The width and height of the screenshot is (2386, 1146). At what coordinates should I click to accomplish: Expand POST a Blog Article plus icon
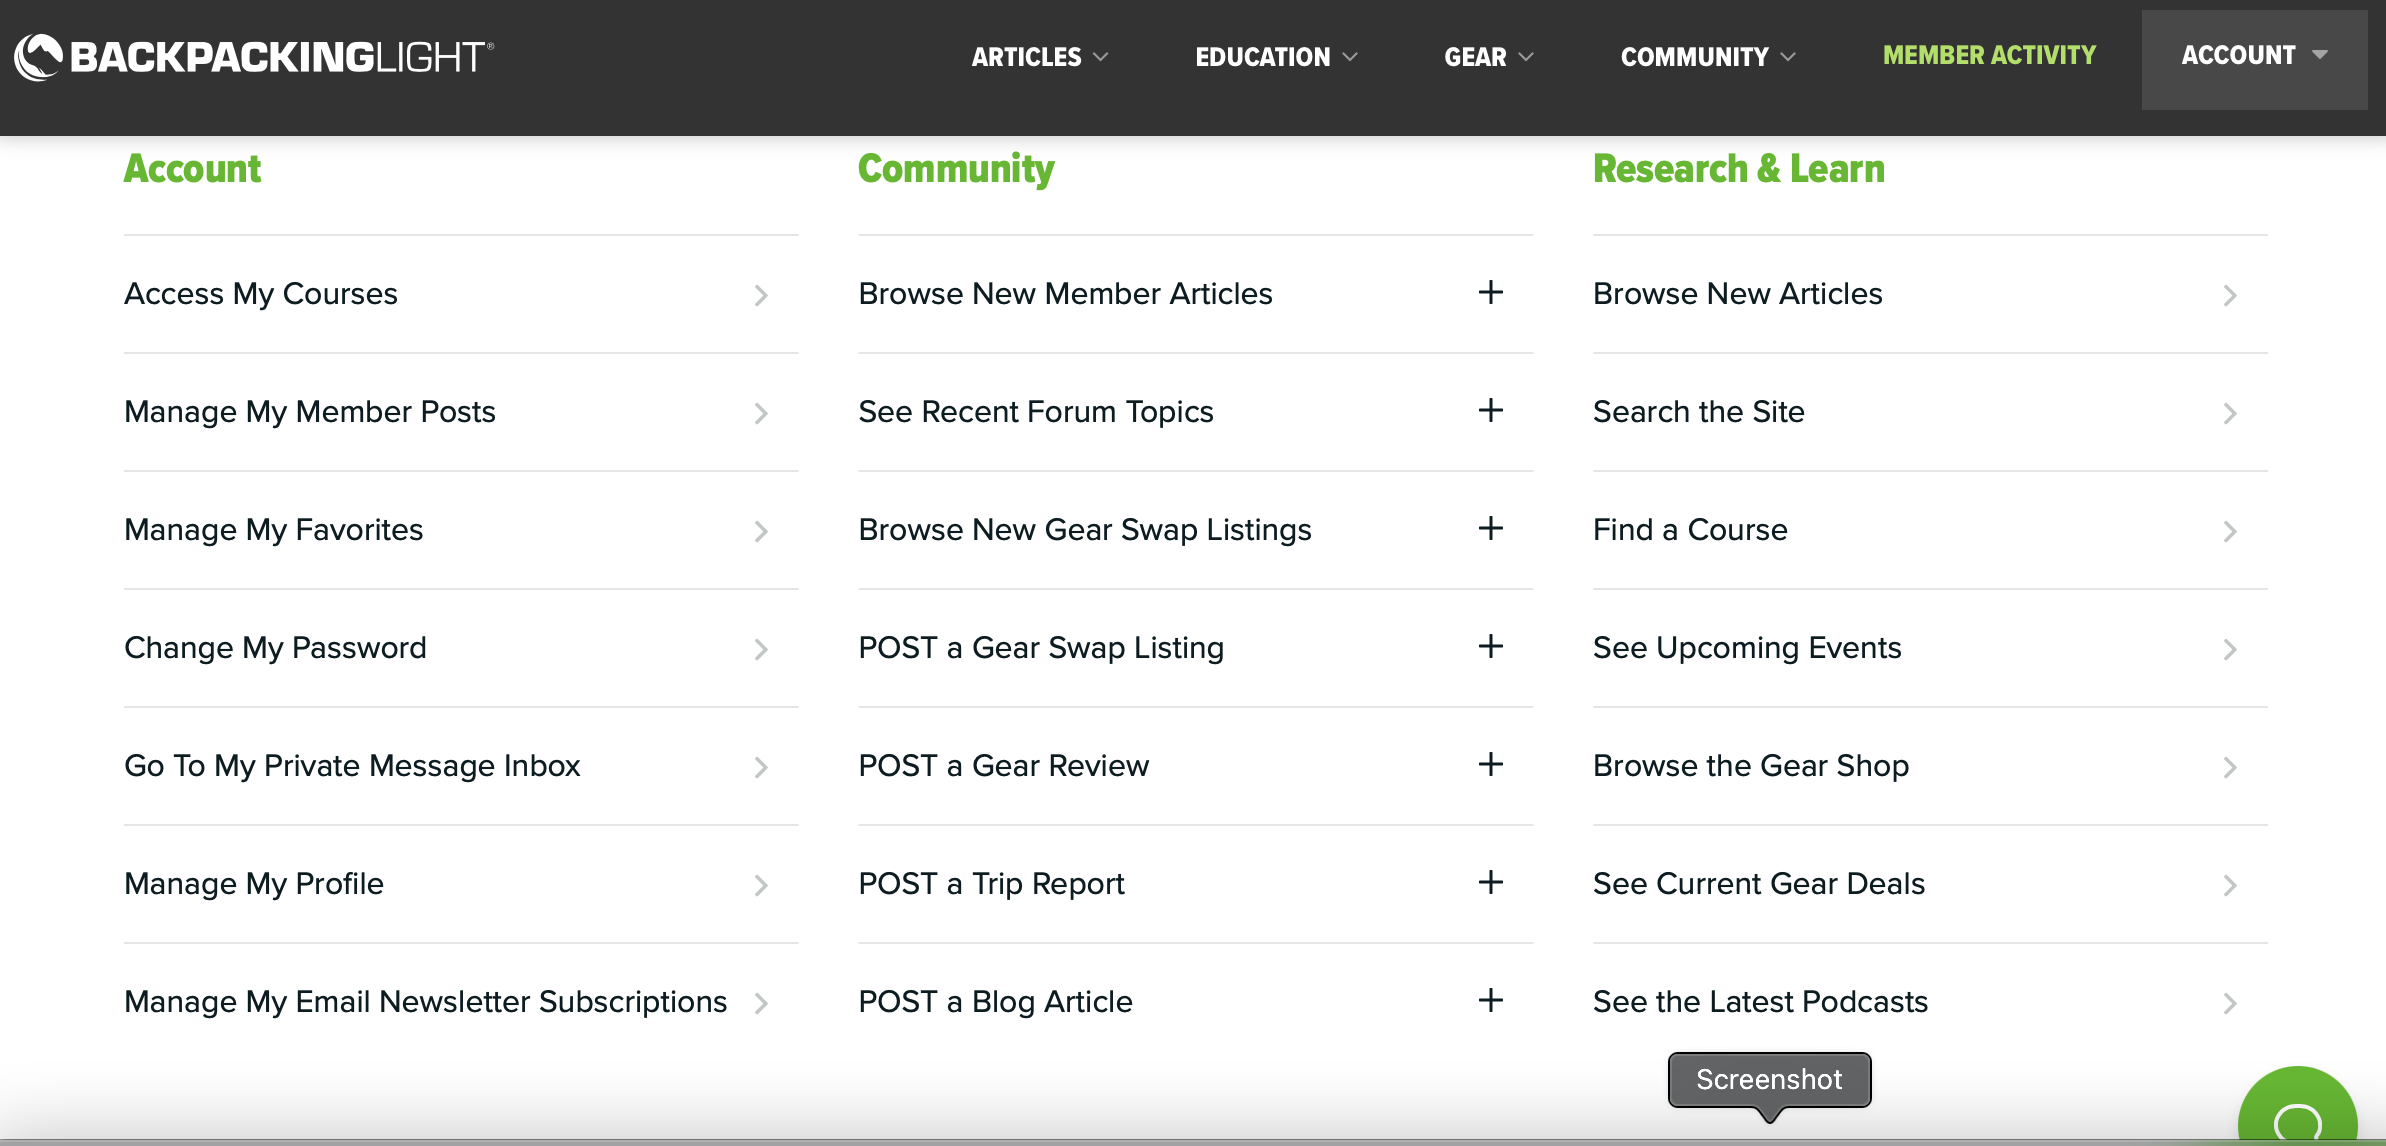coord(1491,1000)
